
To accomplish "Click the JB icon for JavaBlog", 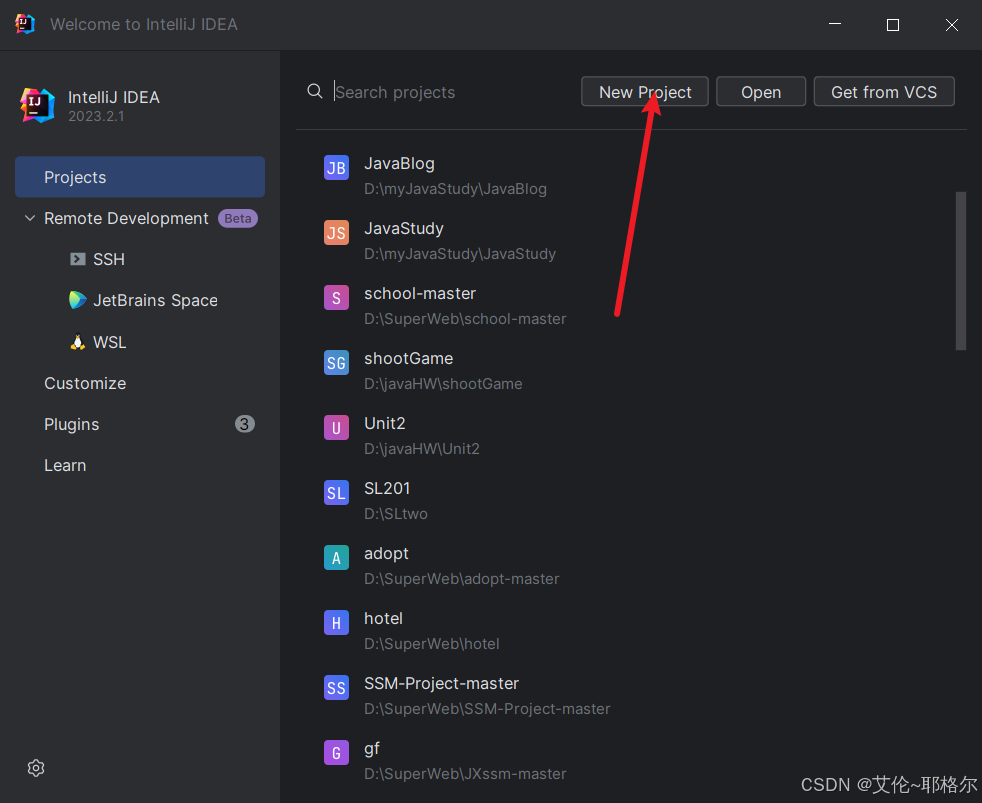I will tap(336, 168).
